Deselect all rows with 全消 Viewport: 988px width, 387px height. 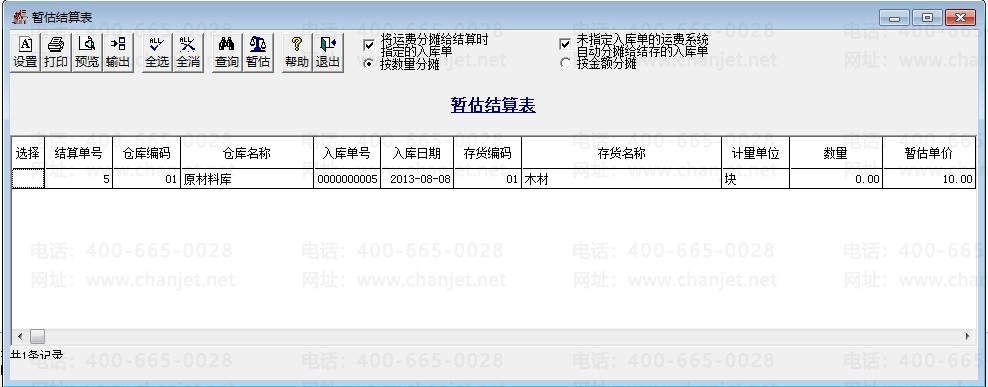(x=188, y=52)
